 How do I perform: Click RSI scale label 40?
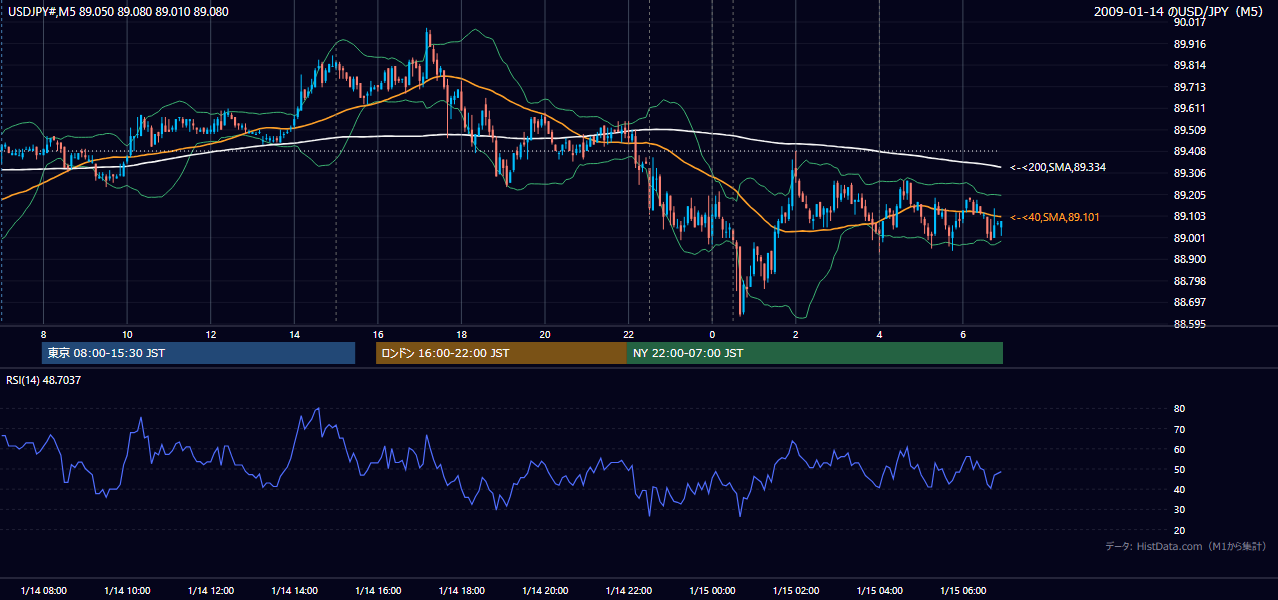1180,489
